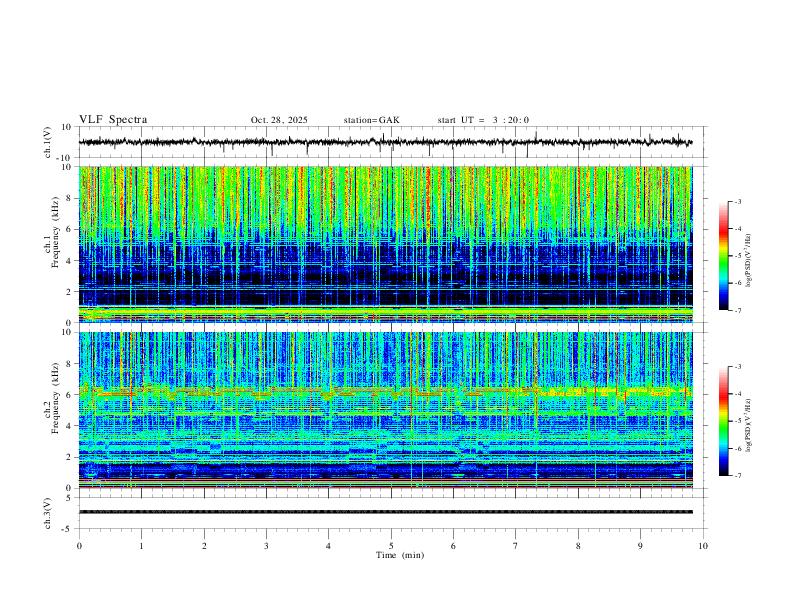Click the "6" kHz tick of ch.2 spectrogram

point(70,395)
